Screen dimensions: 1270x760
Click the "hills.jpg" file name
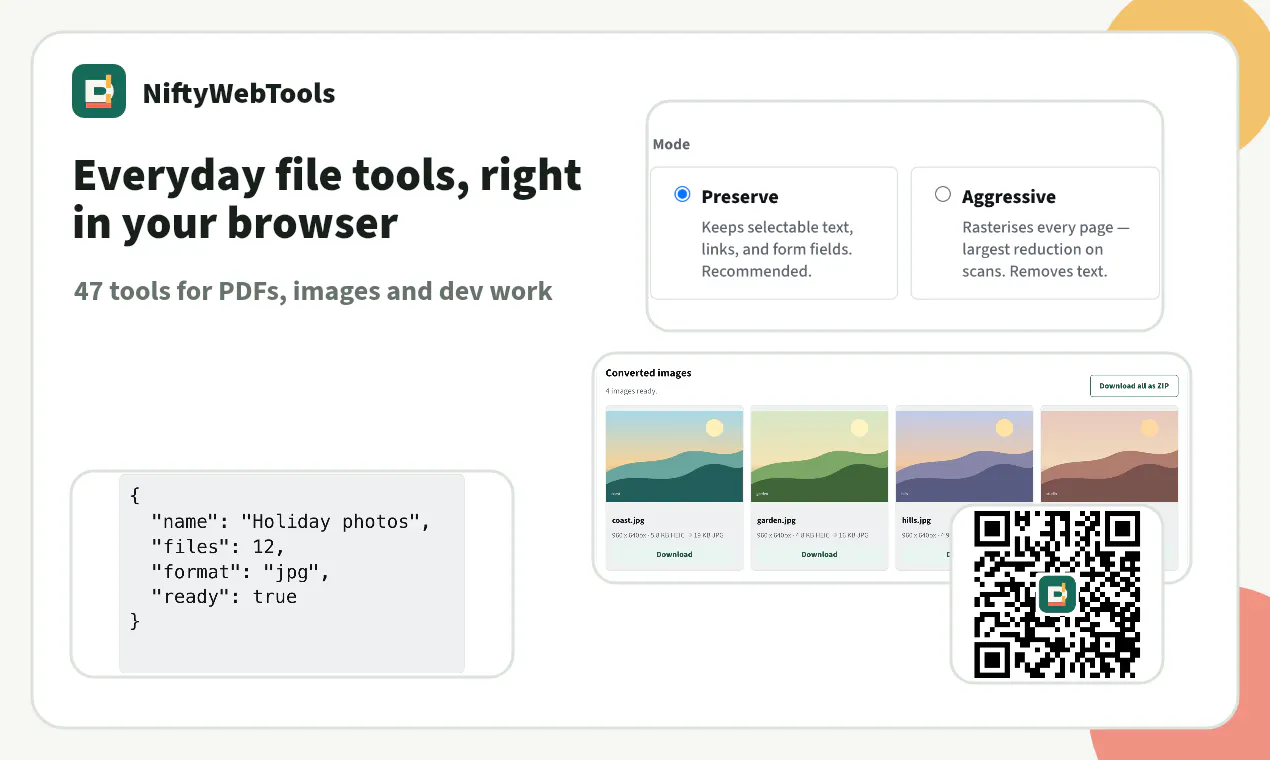pos(916,520)
